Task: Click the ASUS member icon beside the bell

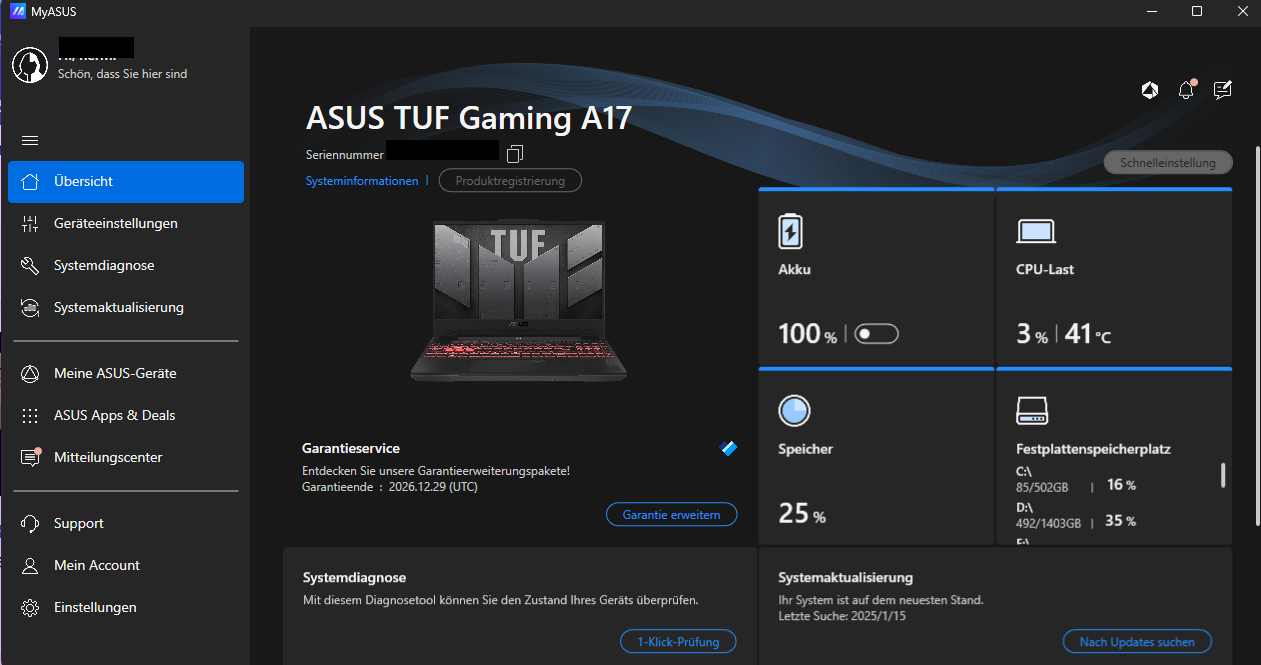Action: 1150,91
